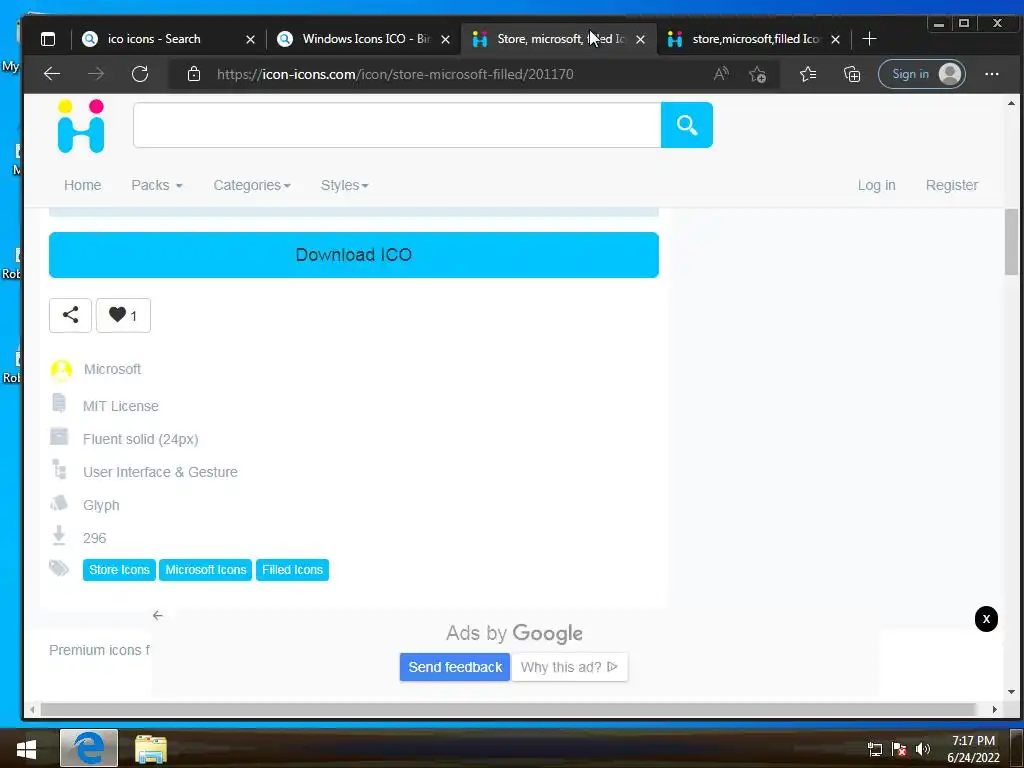The image size is (1024, 768).
Task: Expand the Packs dropdown menu
Action: pos(157,185)
